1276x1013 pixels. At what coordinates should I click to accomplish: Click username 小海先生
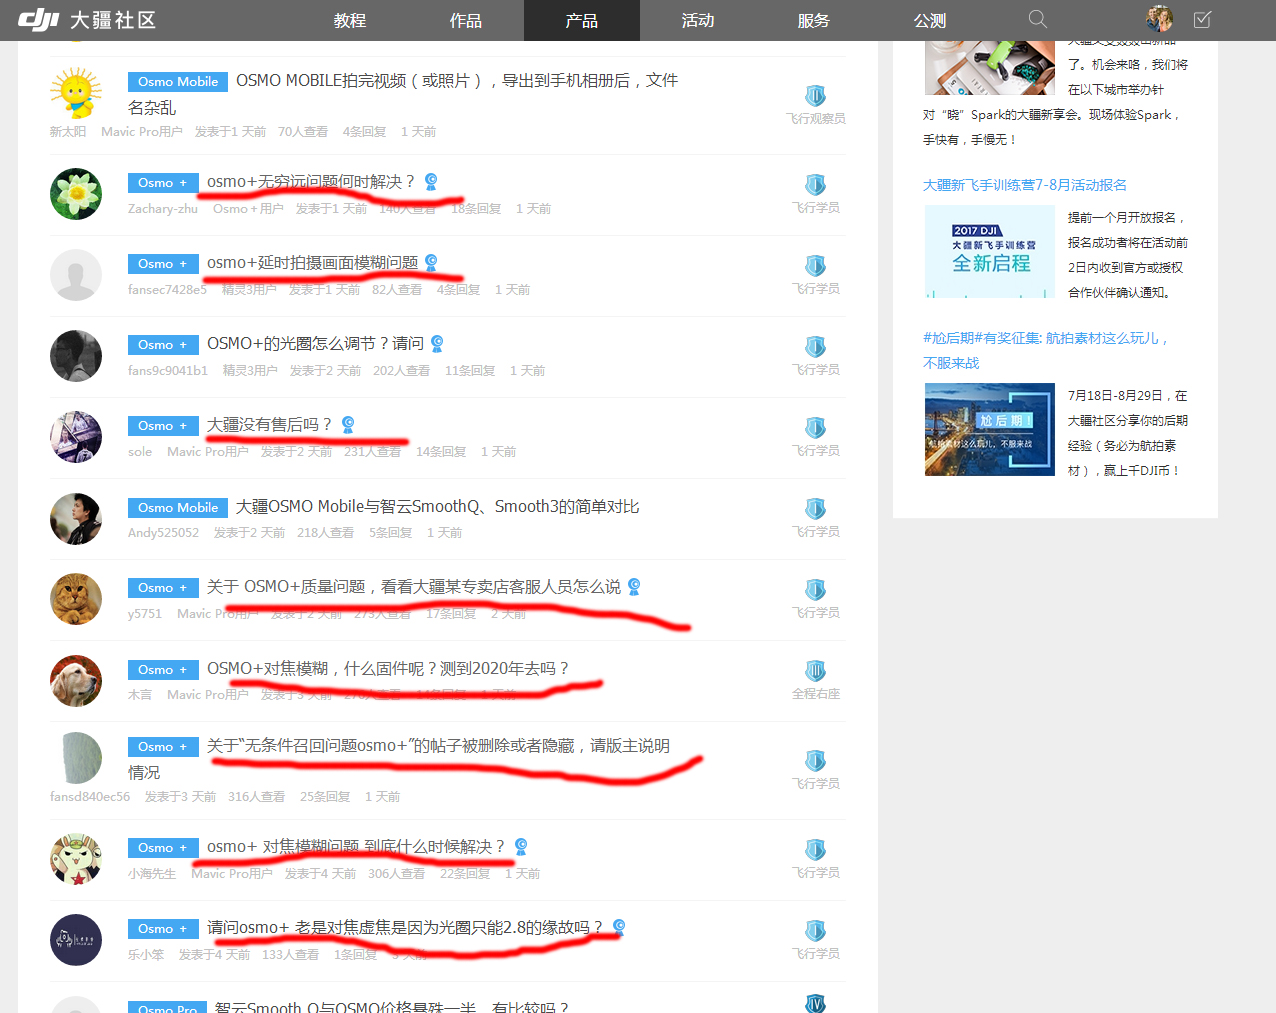point(152,874)
